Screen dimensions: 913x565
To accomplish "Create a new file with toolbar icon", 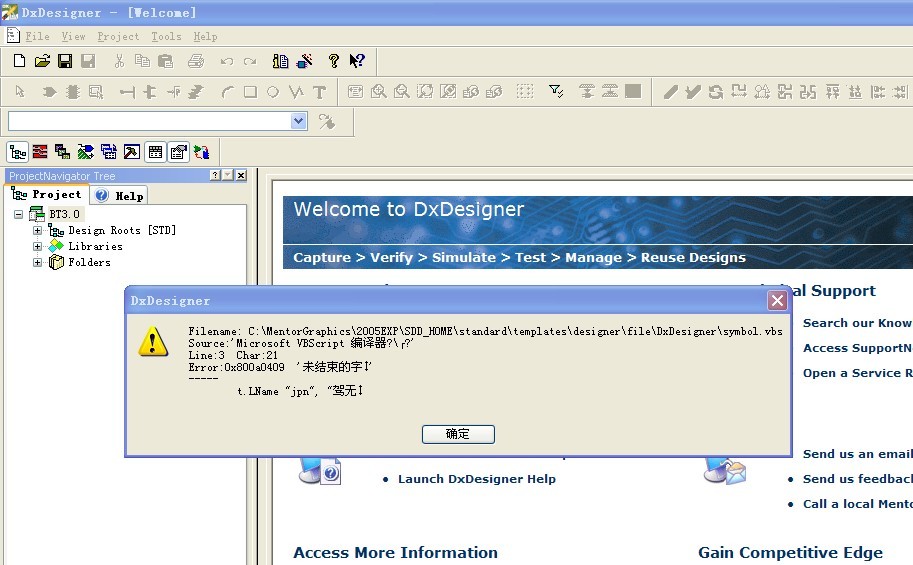I will point(19,61).
